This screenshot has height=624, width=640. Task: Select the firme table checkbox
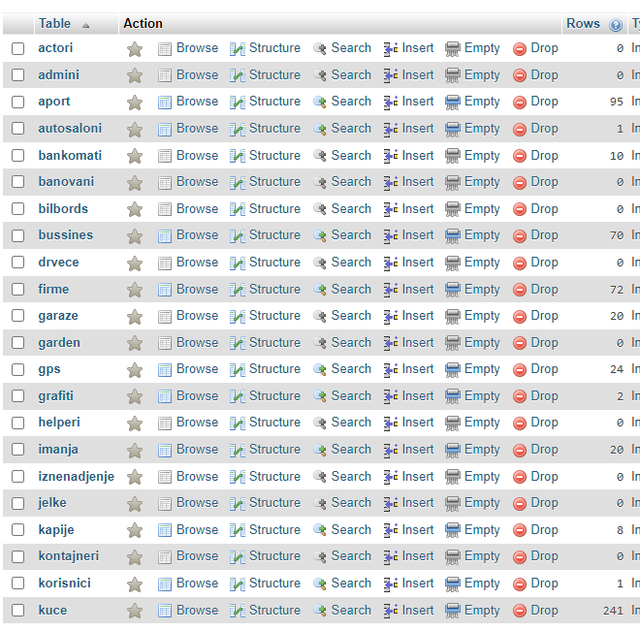click(18, 289)
